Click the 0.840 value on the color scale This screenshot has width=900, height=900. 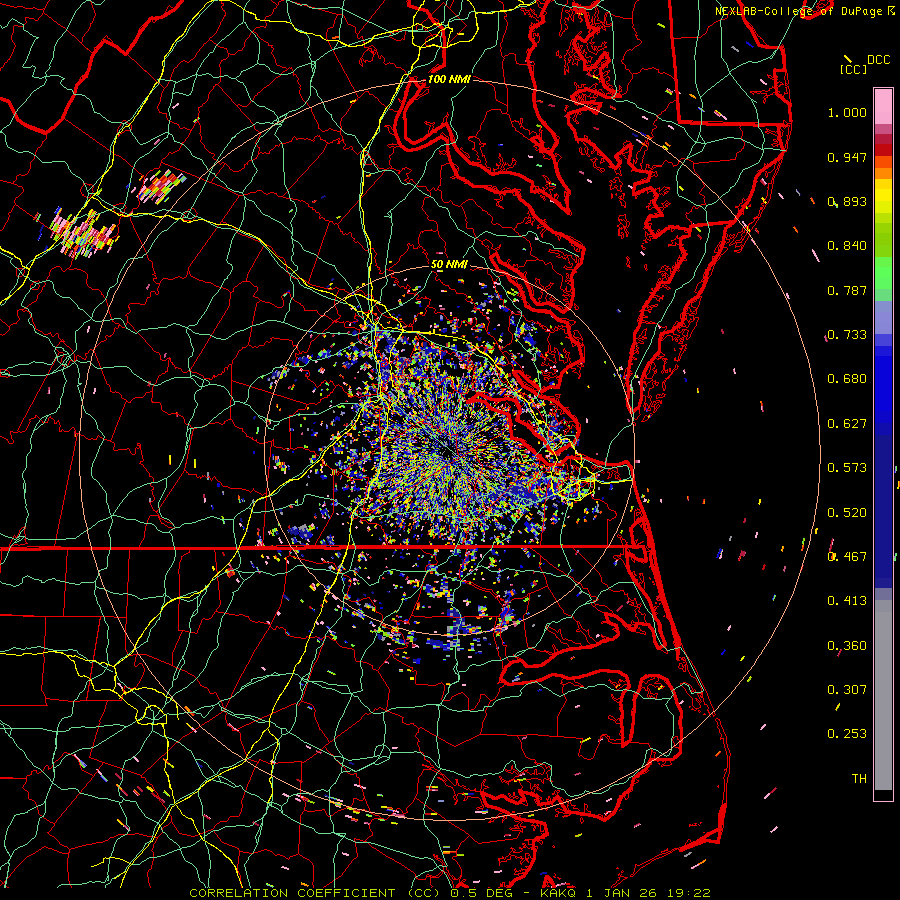(847, 246)
